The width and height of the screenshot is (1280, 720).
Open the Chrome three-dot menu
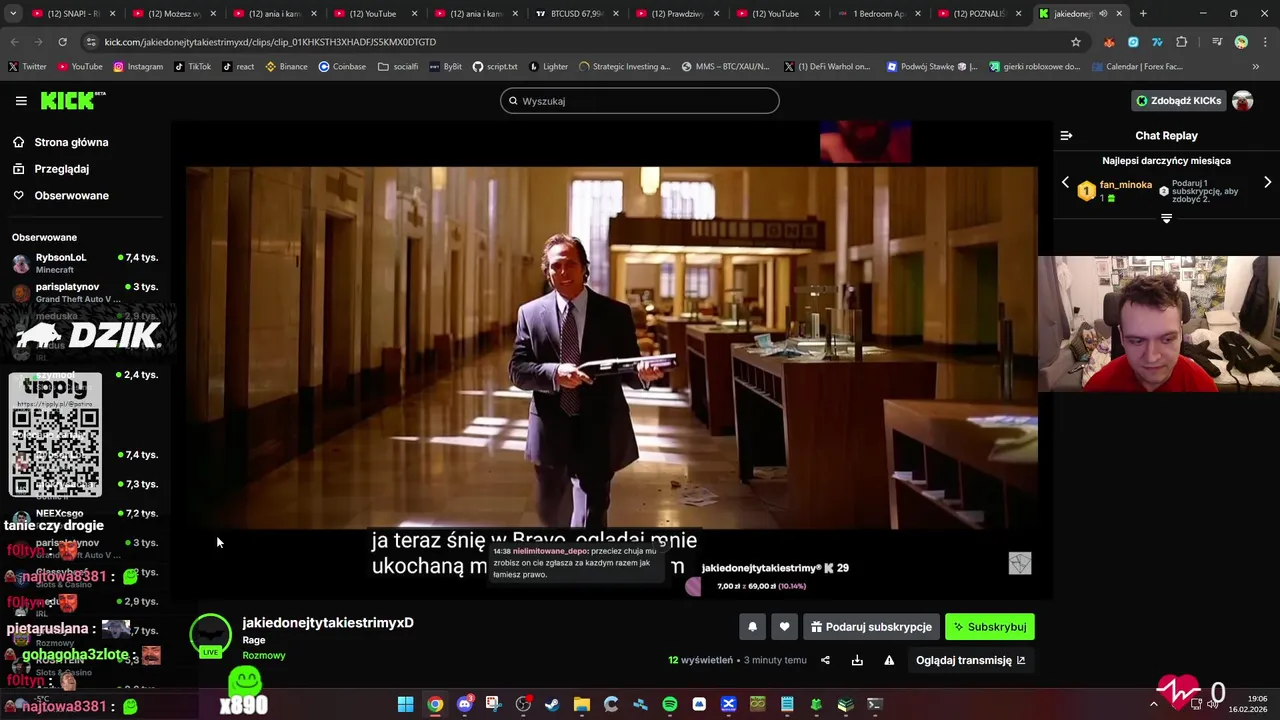pos(1265,42)
